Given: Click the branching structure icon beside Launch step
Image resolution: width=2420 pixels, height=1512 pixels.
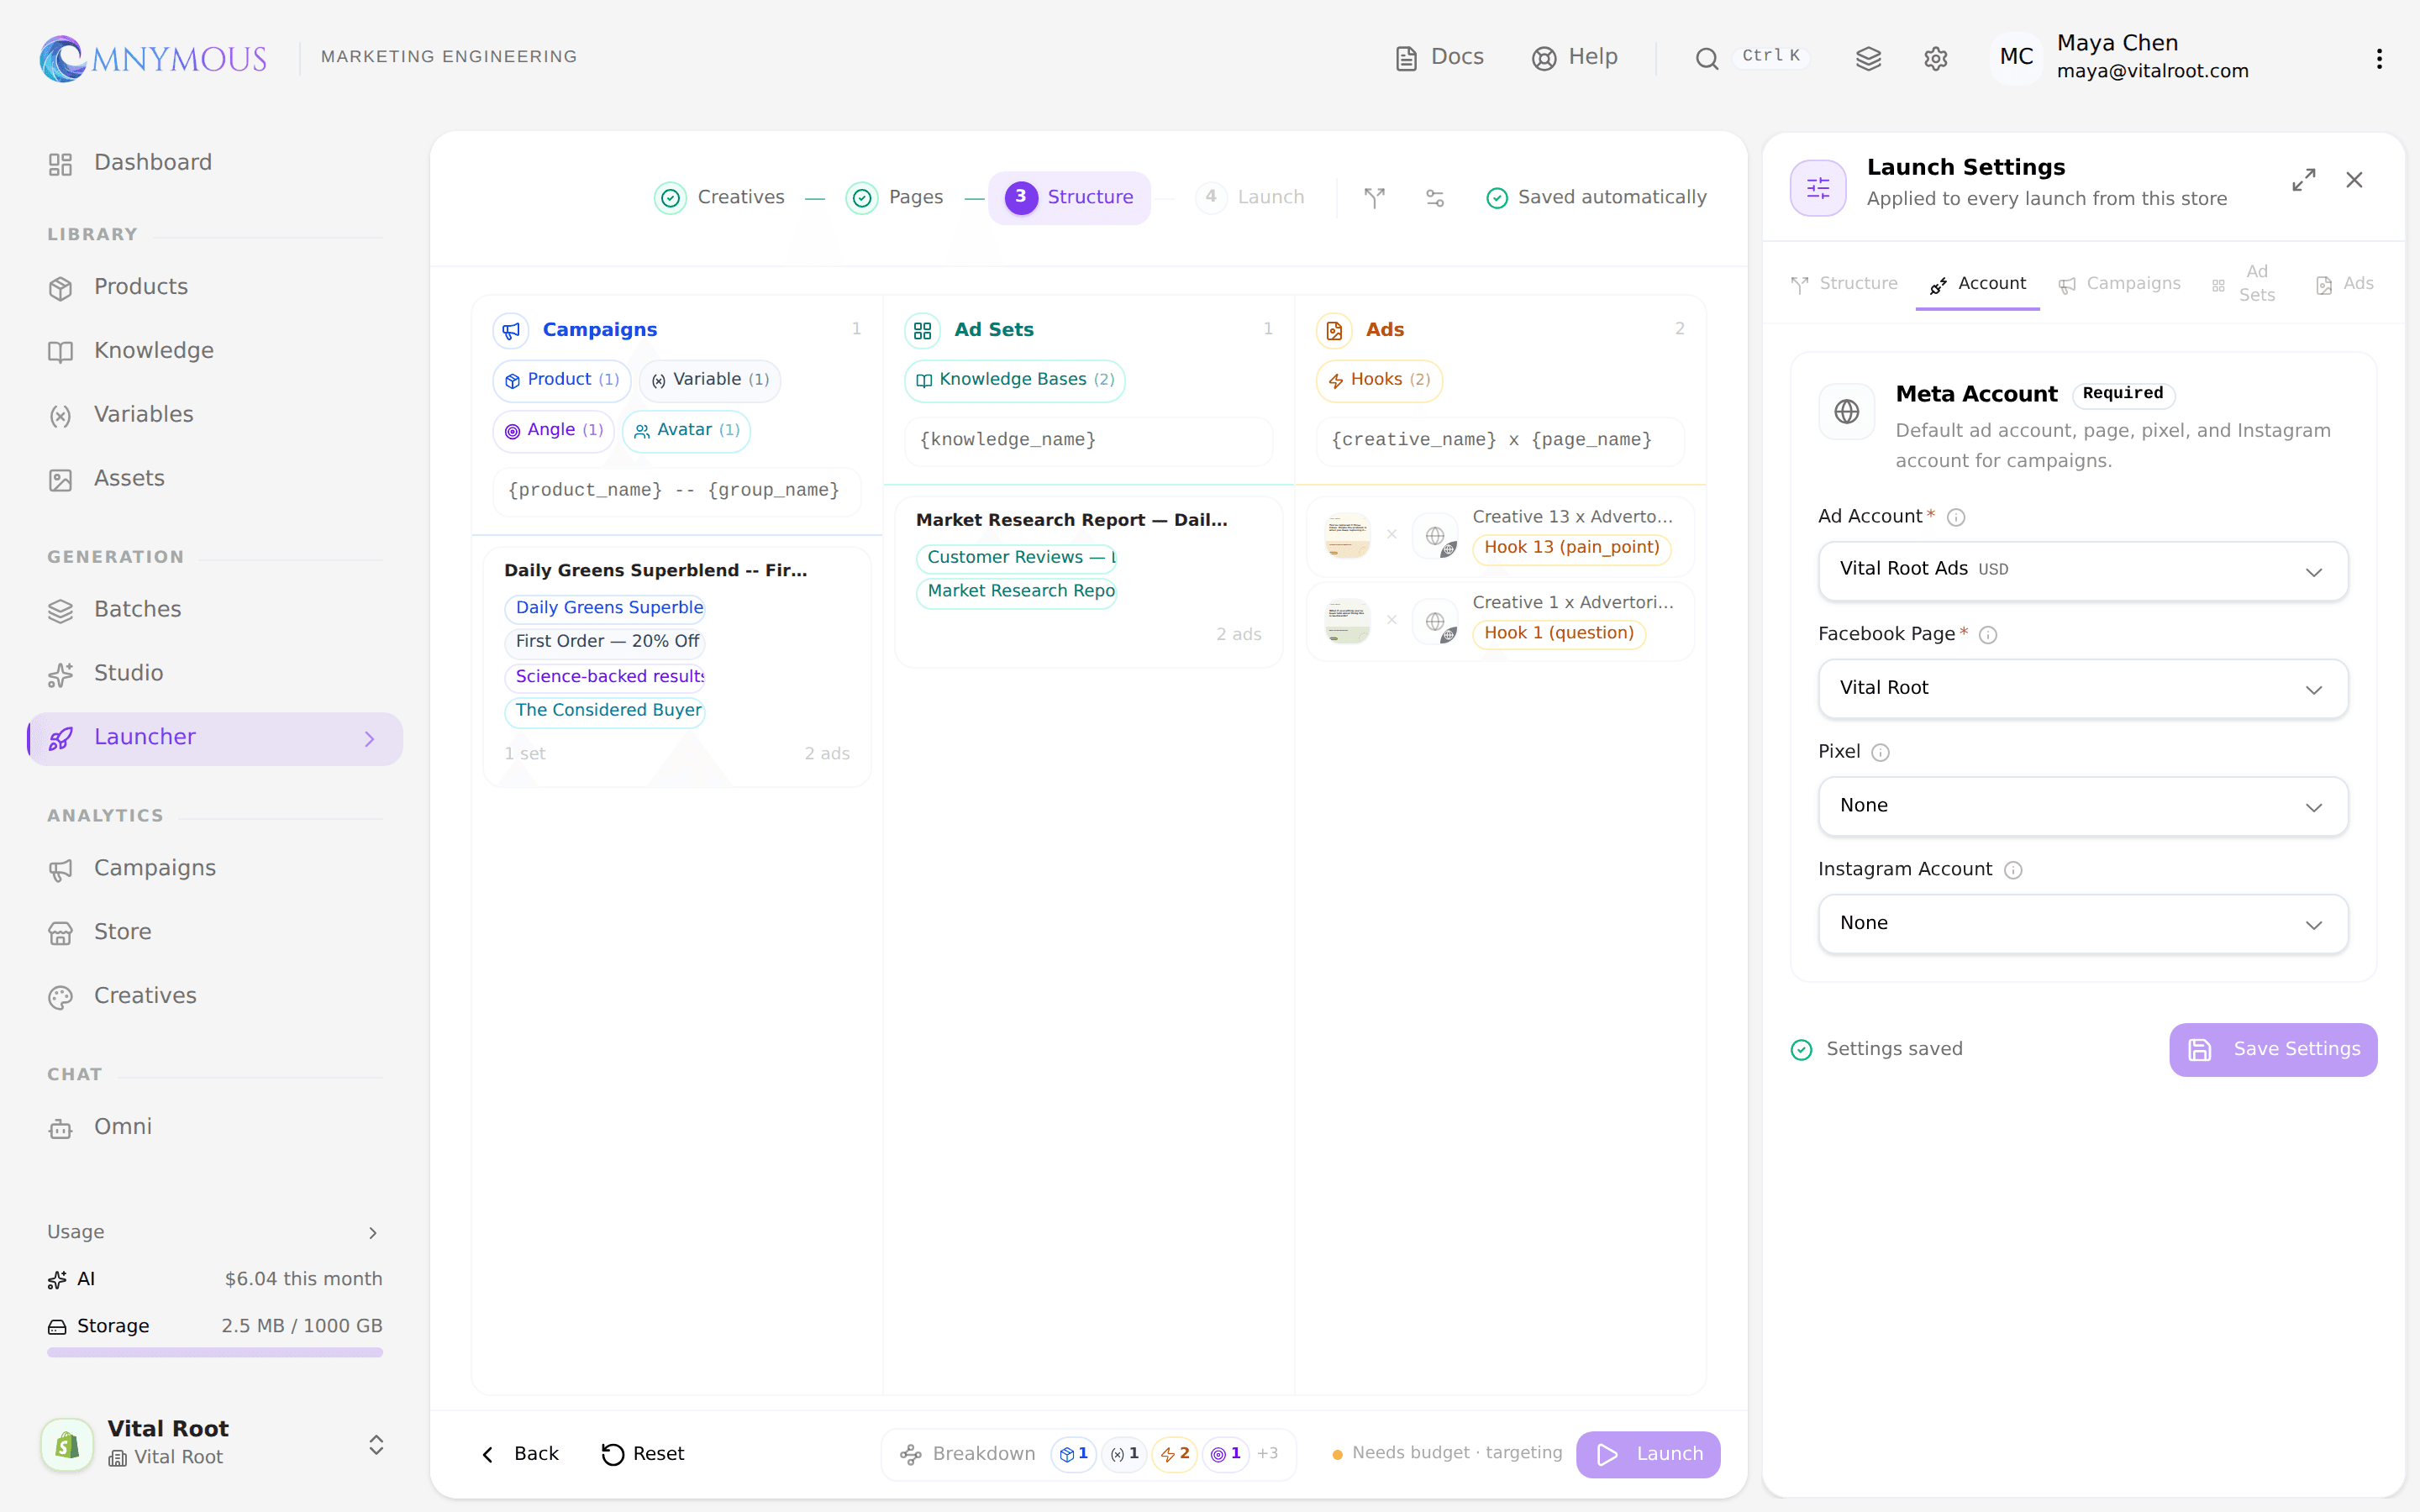Looking at the screenshot, I should click(1375, 197).
